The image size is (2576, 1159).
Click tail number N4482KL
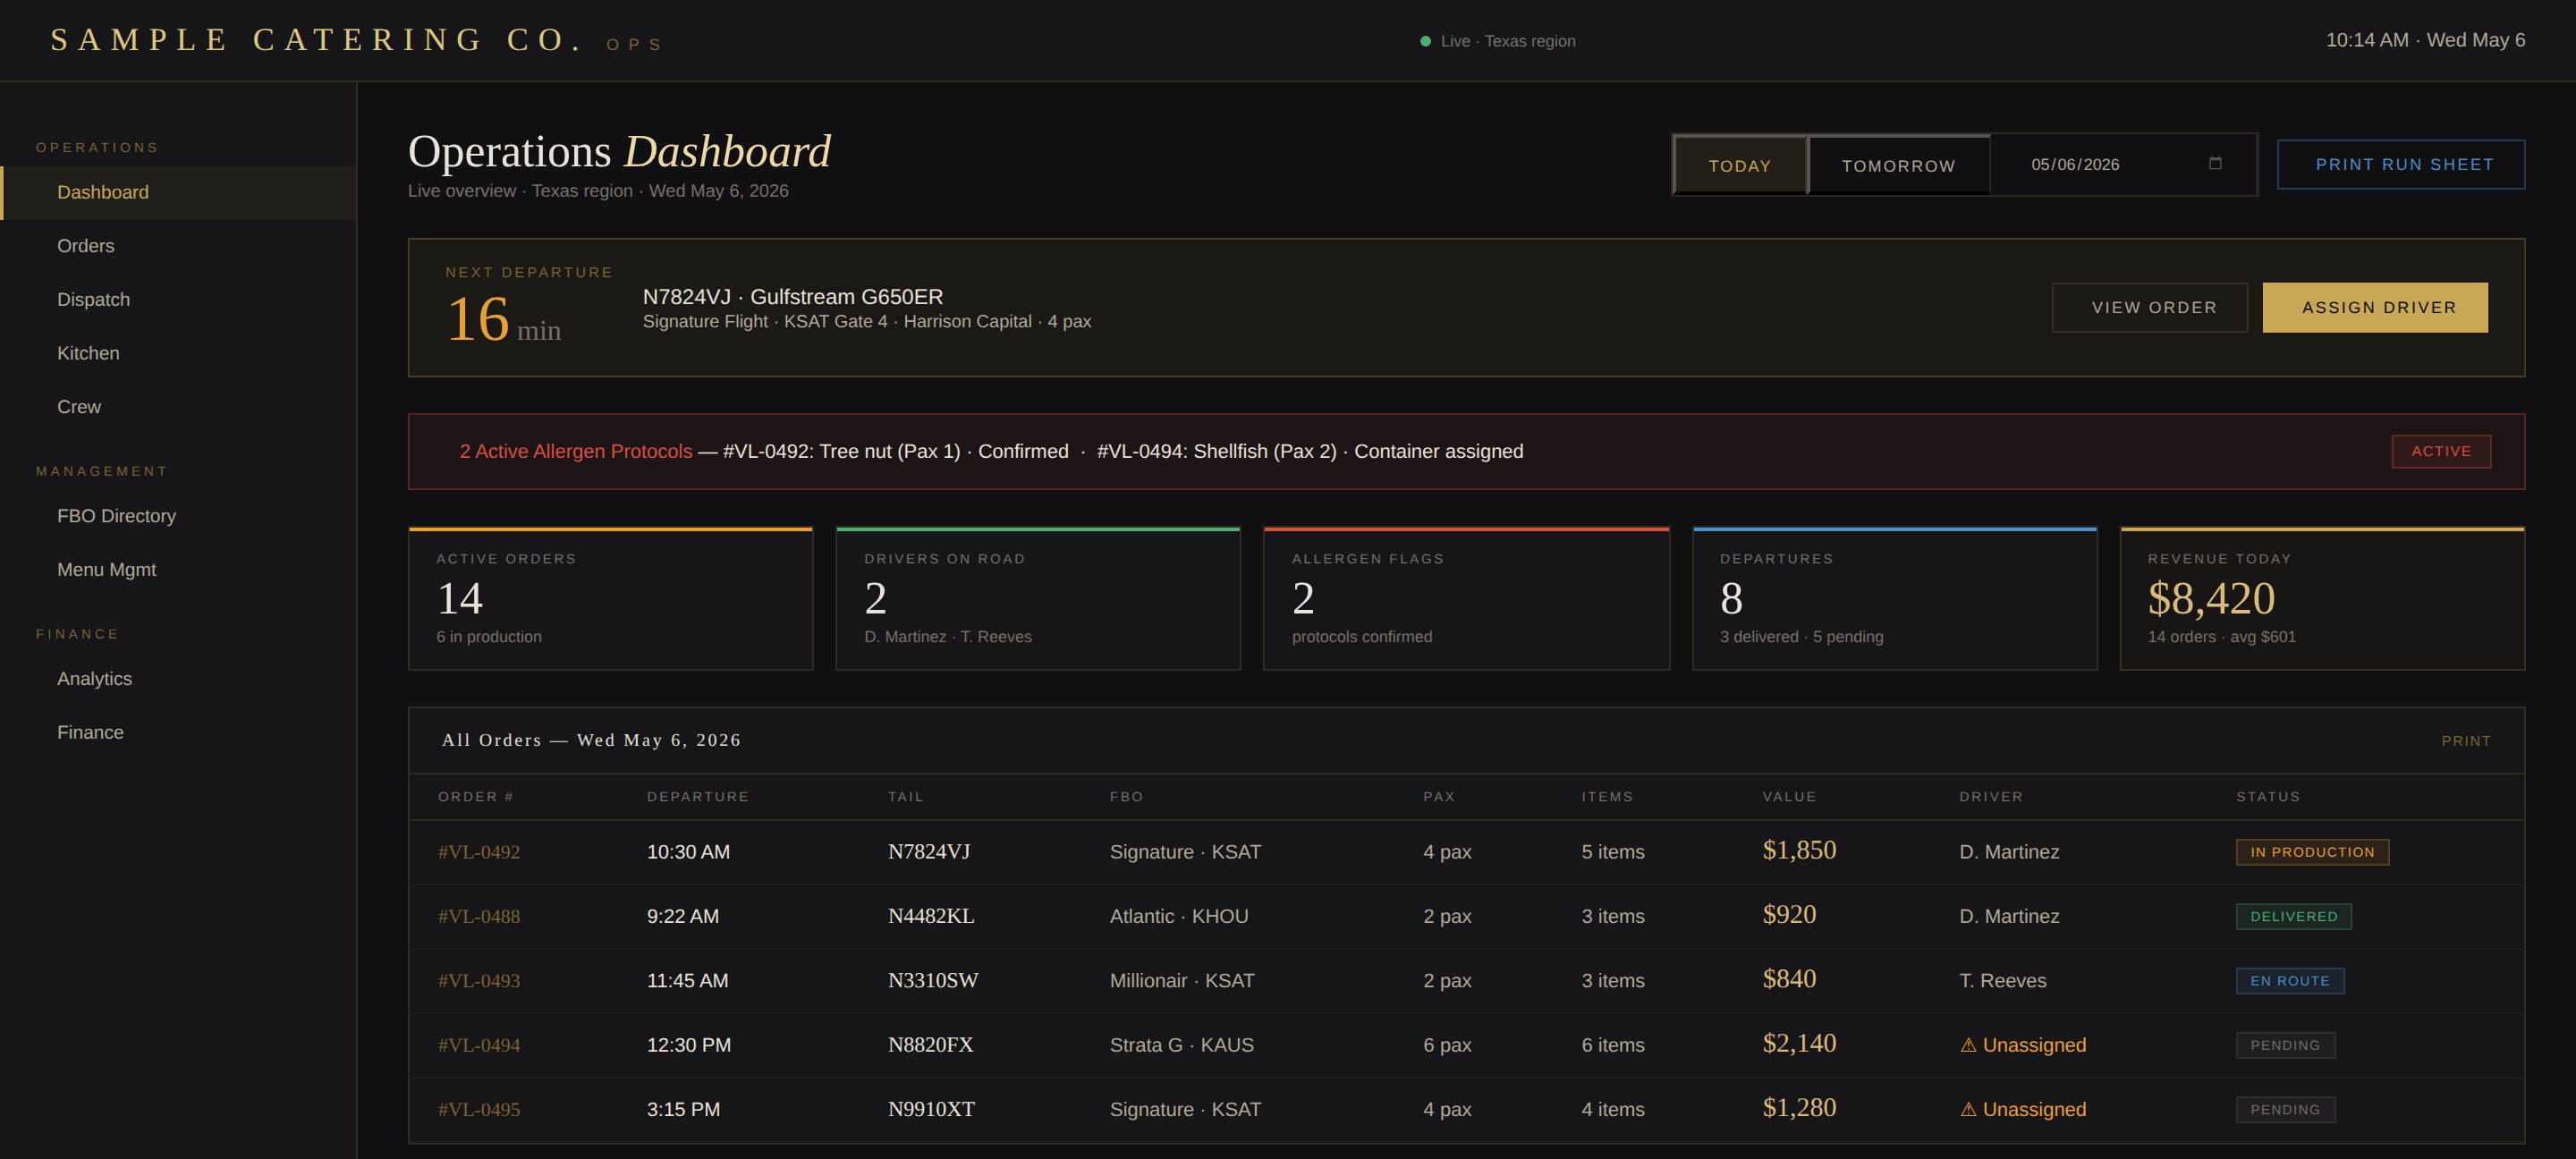coord(931,916)
